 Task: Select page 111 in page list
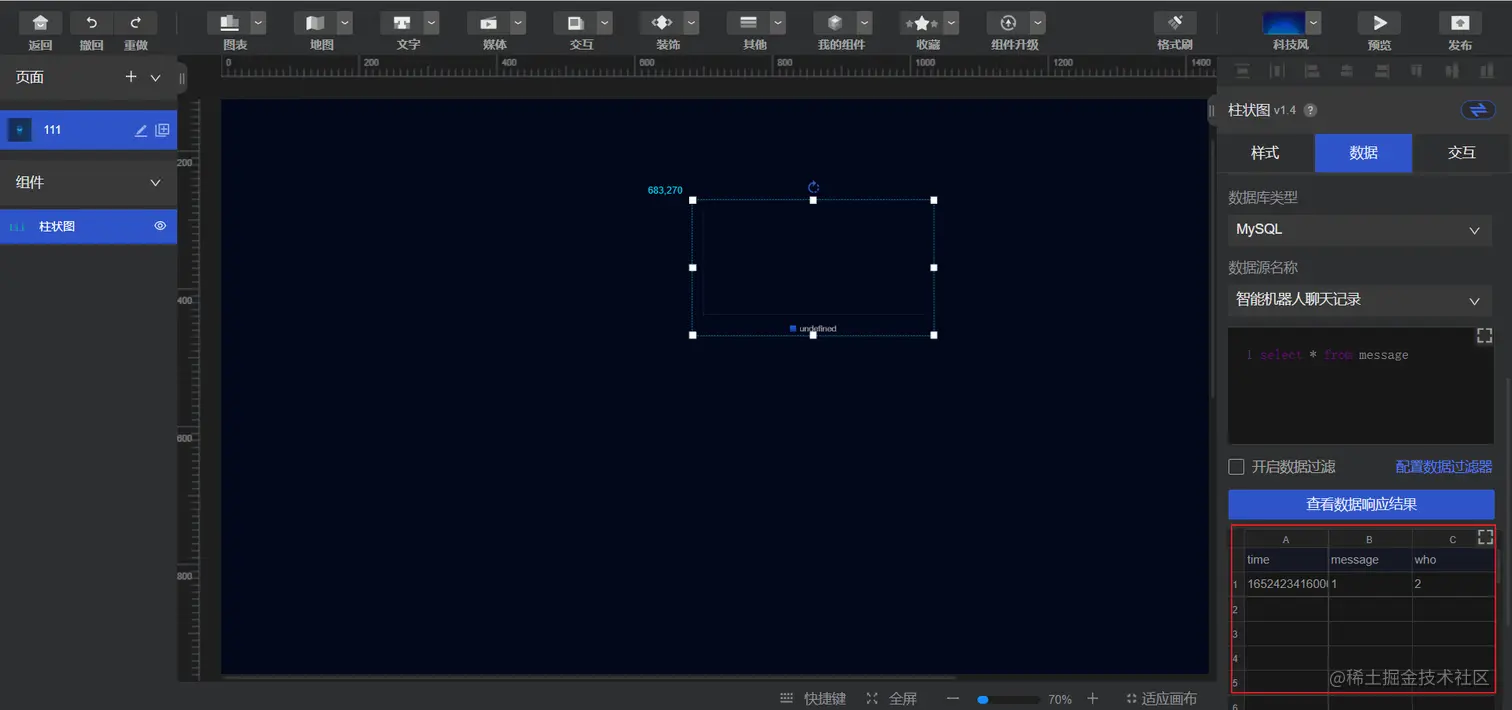(x=88, y=130)
